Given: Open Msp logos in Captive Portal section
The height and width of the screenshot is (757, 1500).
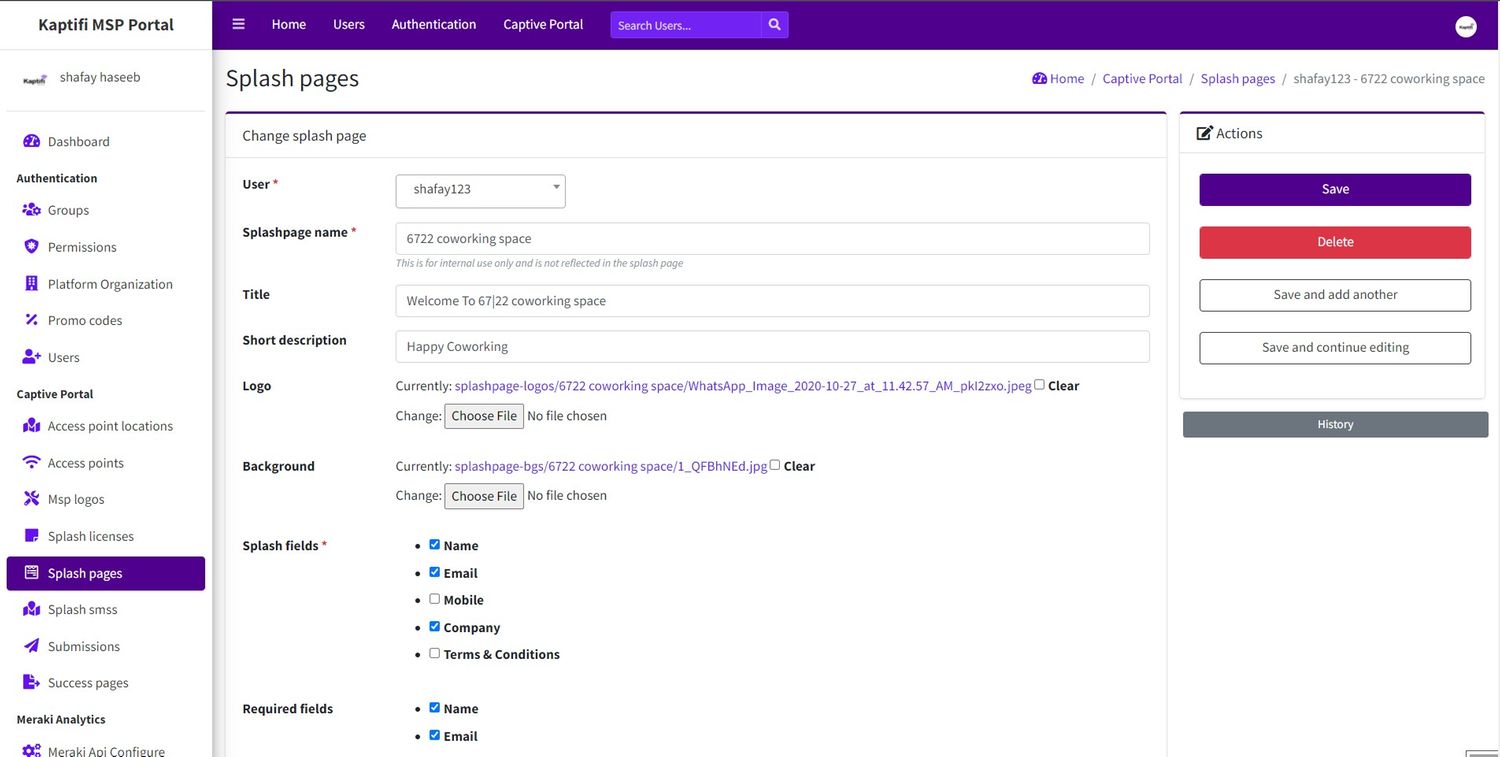Looking at the screenshot, I should coord(74,499).
